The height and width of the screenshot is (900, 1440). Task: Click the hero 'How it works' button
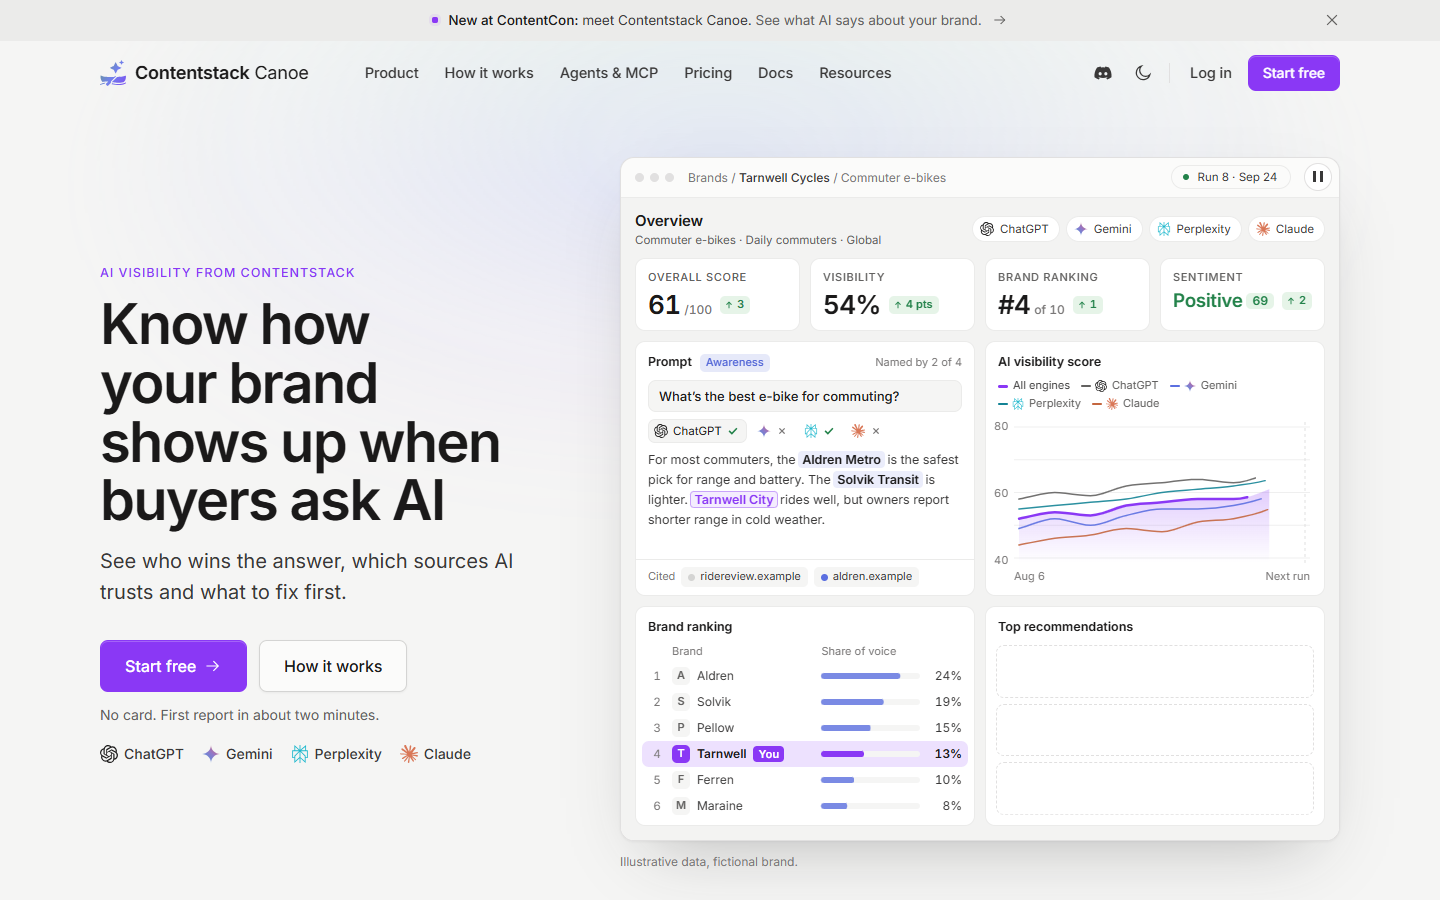[x=333, y=666]
